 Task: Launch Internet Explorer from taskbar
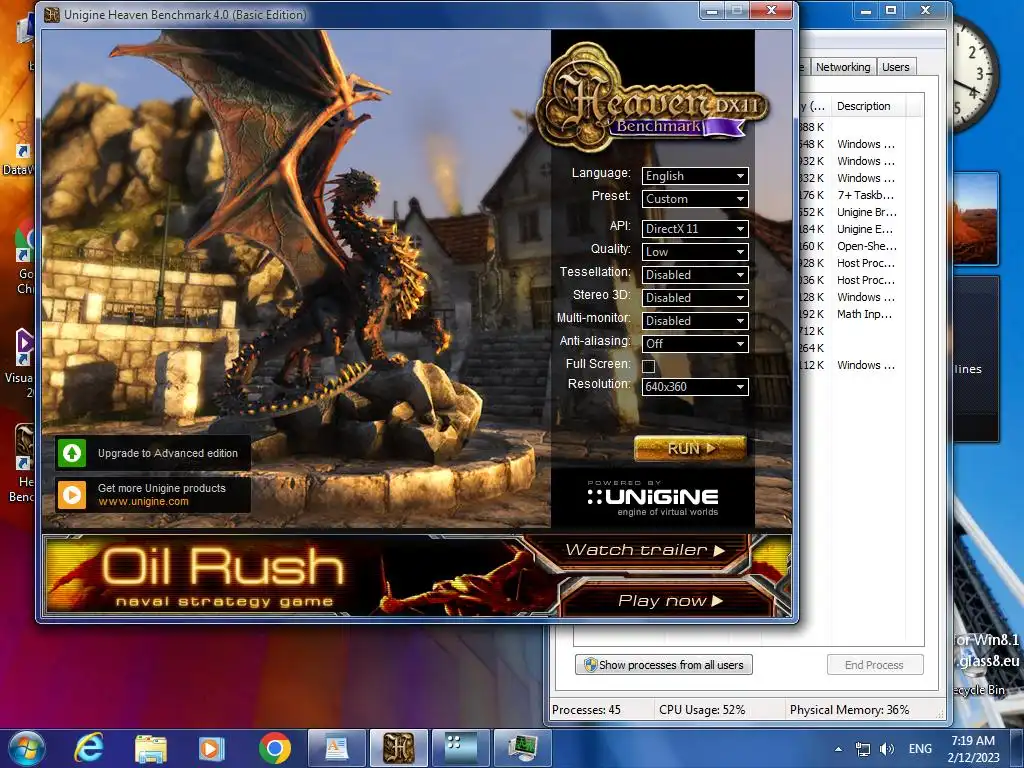coord(89,748)
